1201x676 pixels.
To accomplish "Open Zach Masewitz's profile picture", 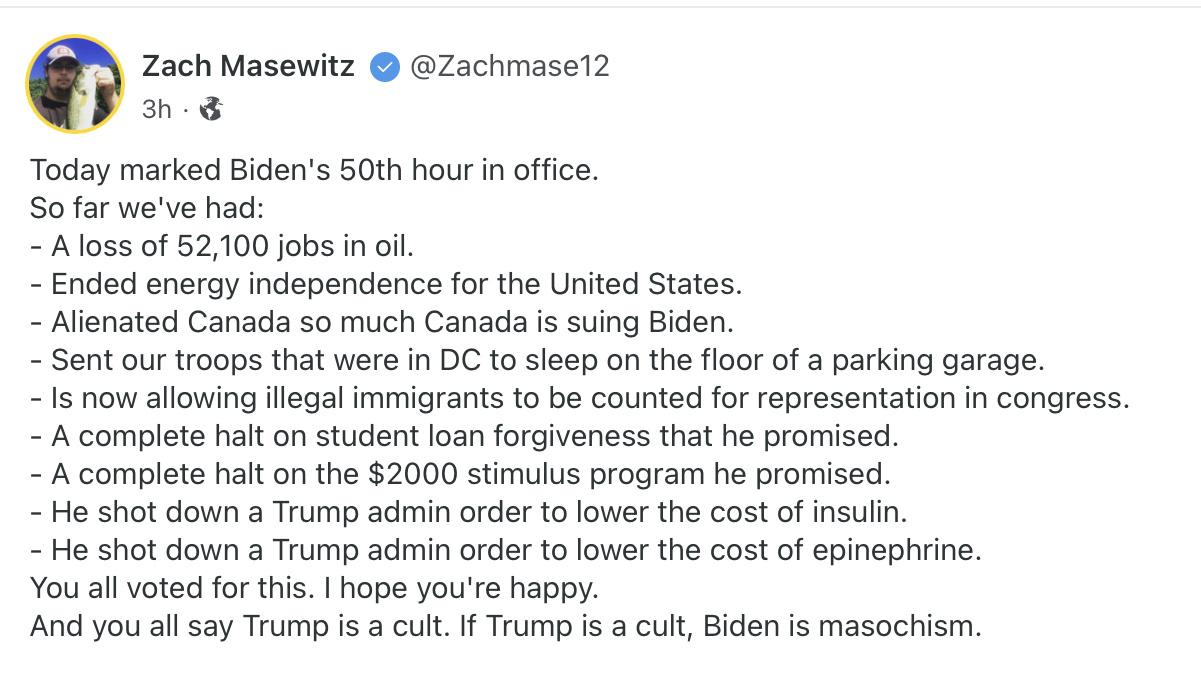I will [x=74, y=84].
